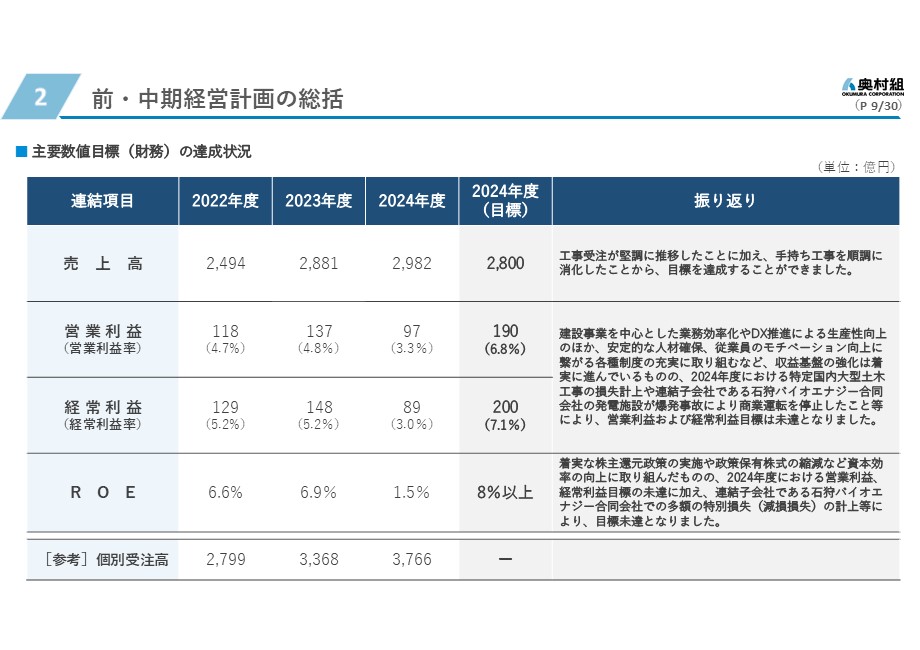This screenshot has height=650, width=920.
Task: Click the 2,800 sales target value
Action: [505, 264]
